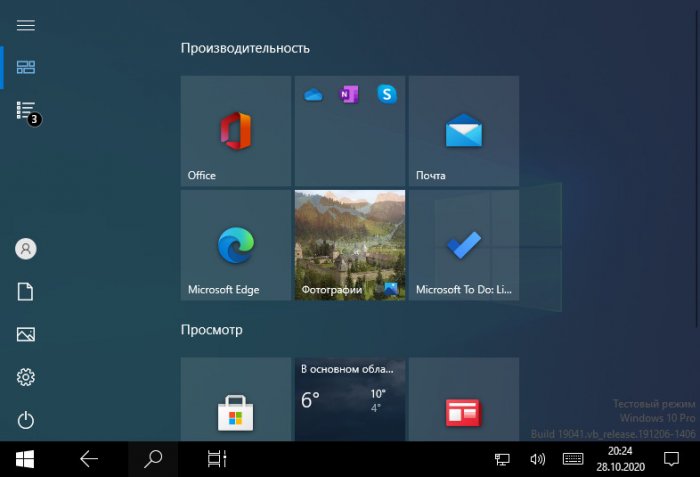Click the Просмотр group header
700x477 pixels.
(212, 330)
